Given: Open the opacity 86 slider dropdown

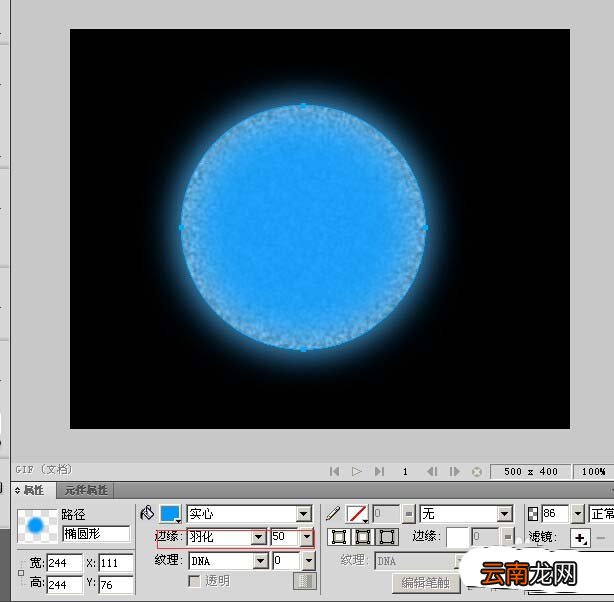Looking at the screenshot, I should click(578, 513).
